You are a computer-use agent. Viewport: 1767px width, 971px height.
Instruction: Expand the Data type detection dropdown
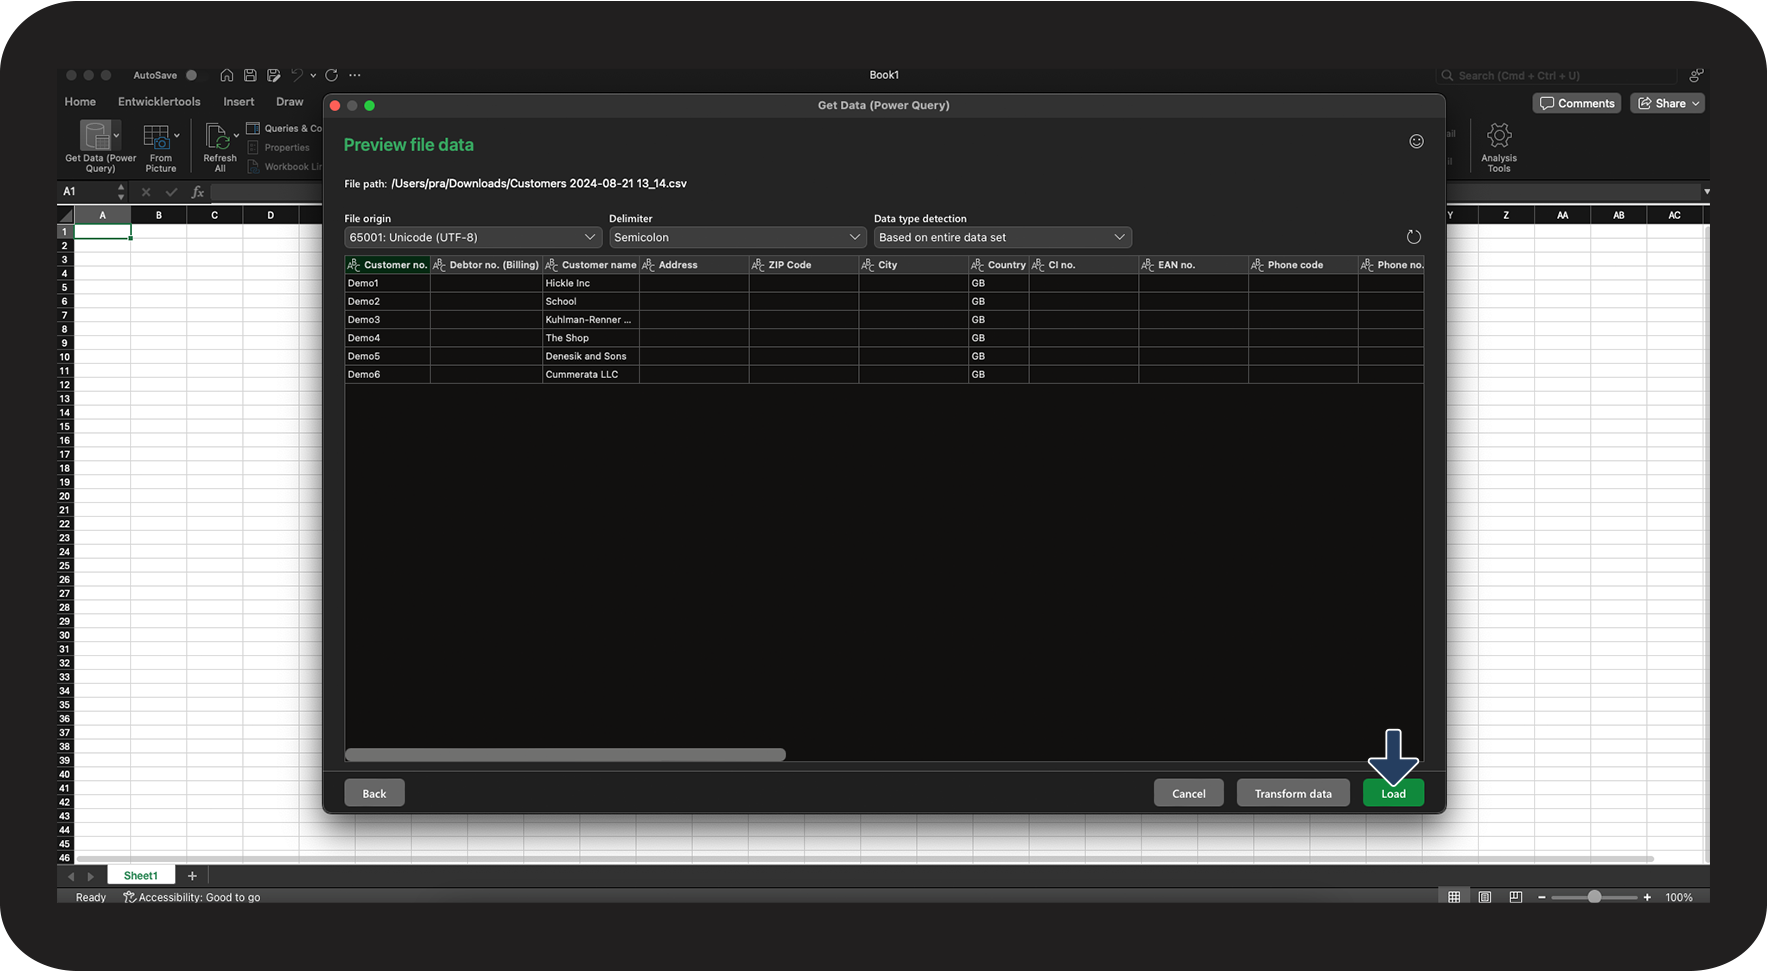[x=1002, y=237]
